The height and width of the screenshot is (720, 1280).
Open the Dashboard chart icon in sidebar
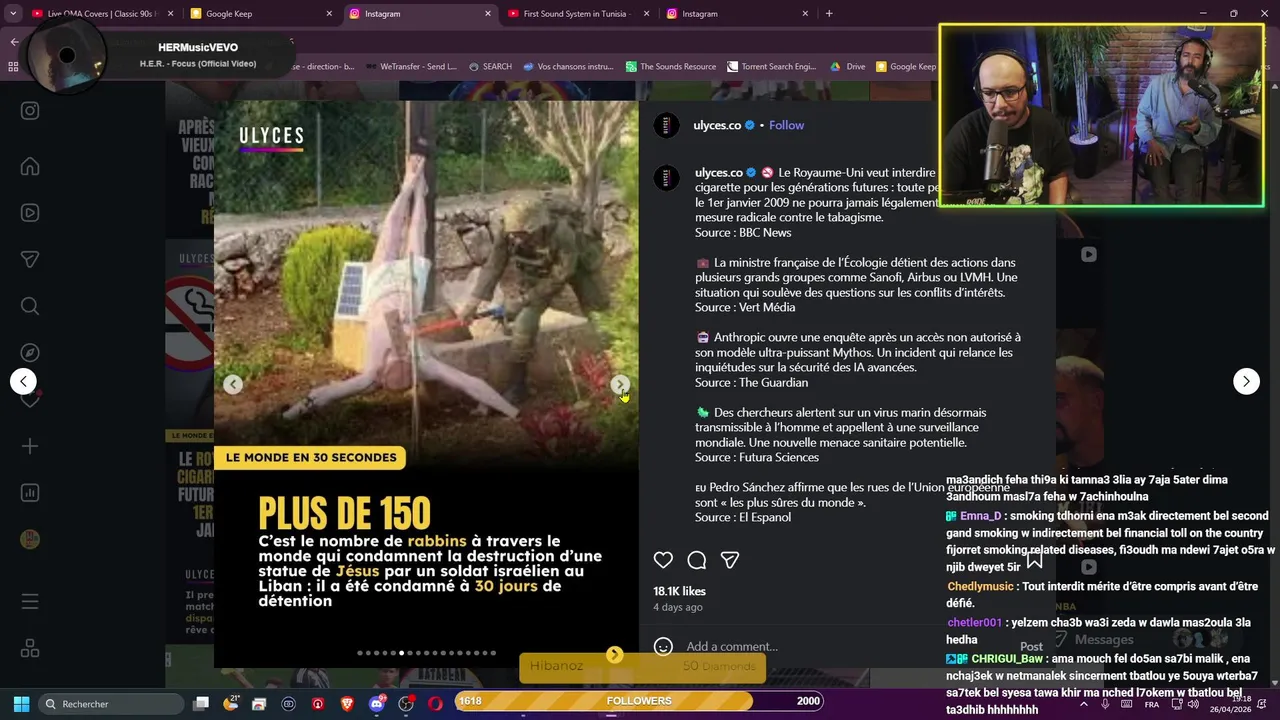coord(30,492)
